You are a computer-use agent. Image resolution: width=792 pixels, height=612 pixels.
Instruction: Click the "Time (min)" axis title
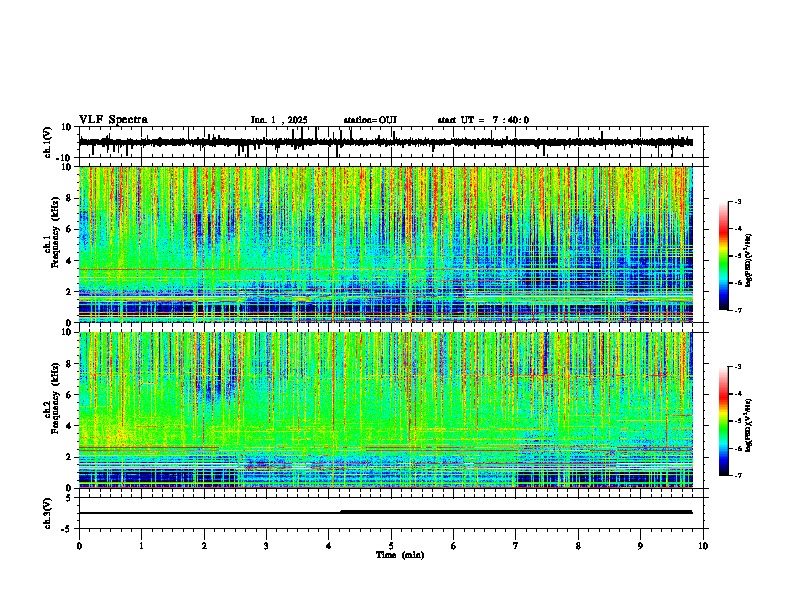[400, 555]
